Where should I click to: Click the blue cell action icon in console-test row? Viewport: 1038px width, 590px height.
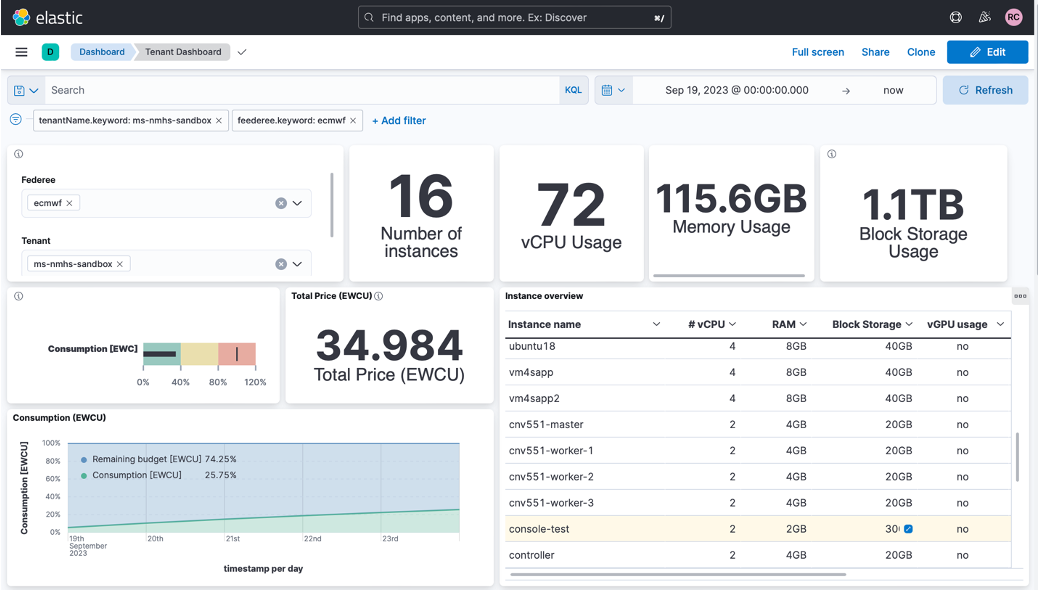coord(908,529)
